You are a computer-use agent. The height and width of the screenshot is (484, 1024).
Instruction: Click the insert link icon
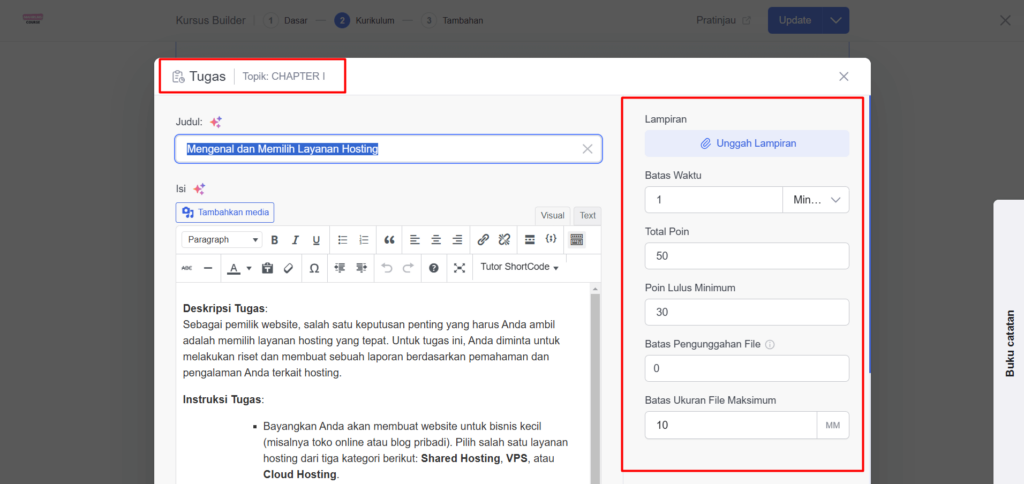483,240
